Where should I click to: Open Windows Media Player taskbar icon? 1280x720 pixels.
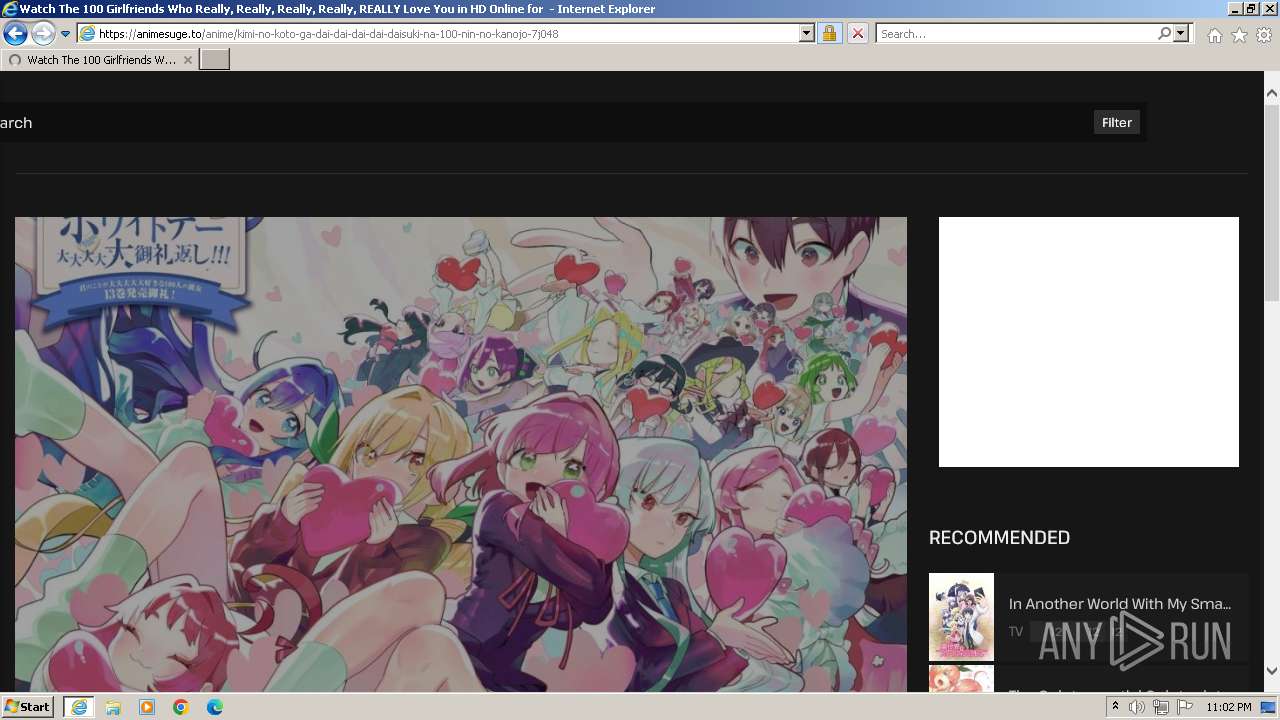tap(147, 707)
